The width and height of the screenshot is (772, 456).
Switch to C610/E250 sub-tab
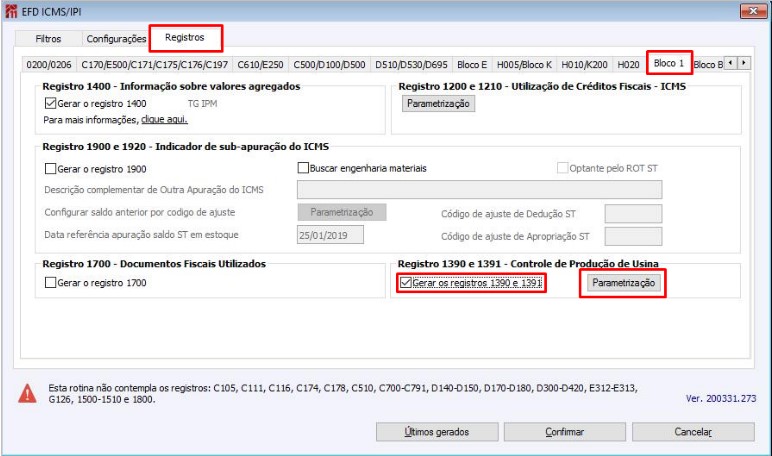click(260, 65)
